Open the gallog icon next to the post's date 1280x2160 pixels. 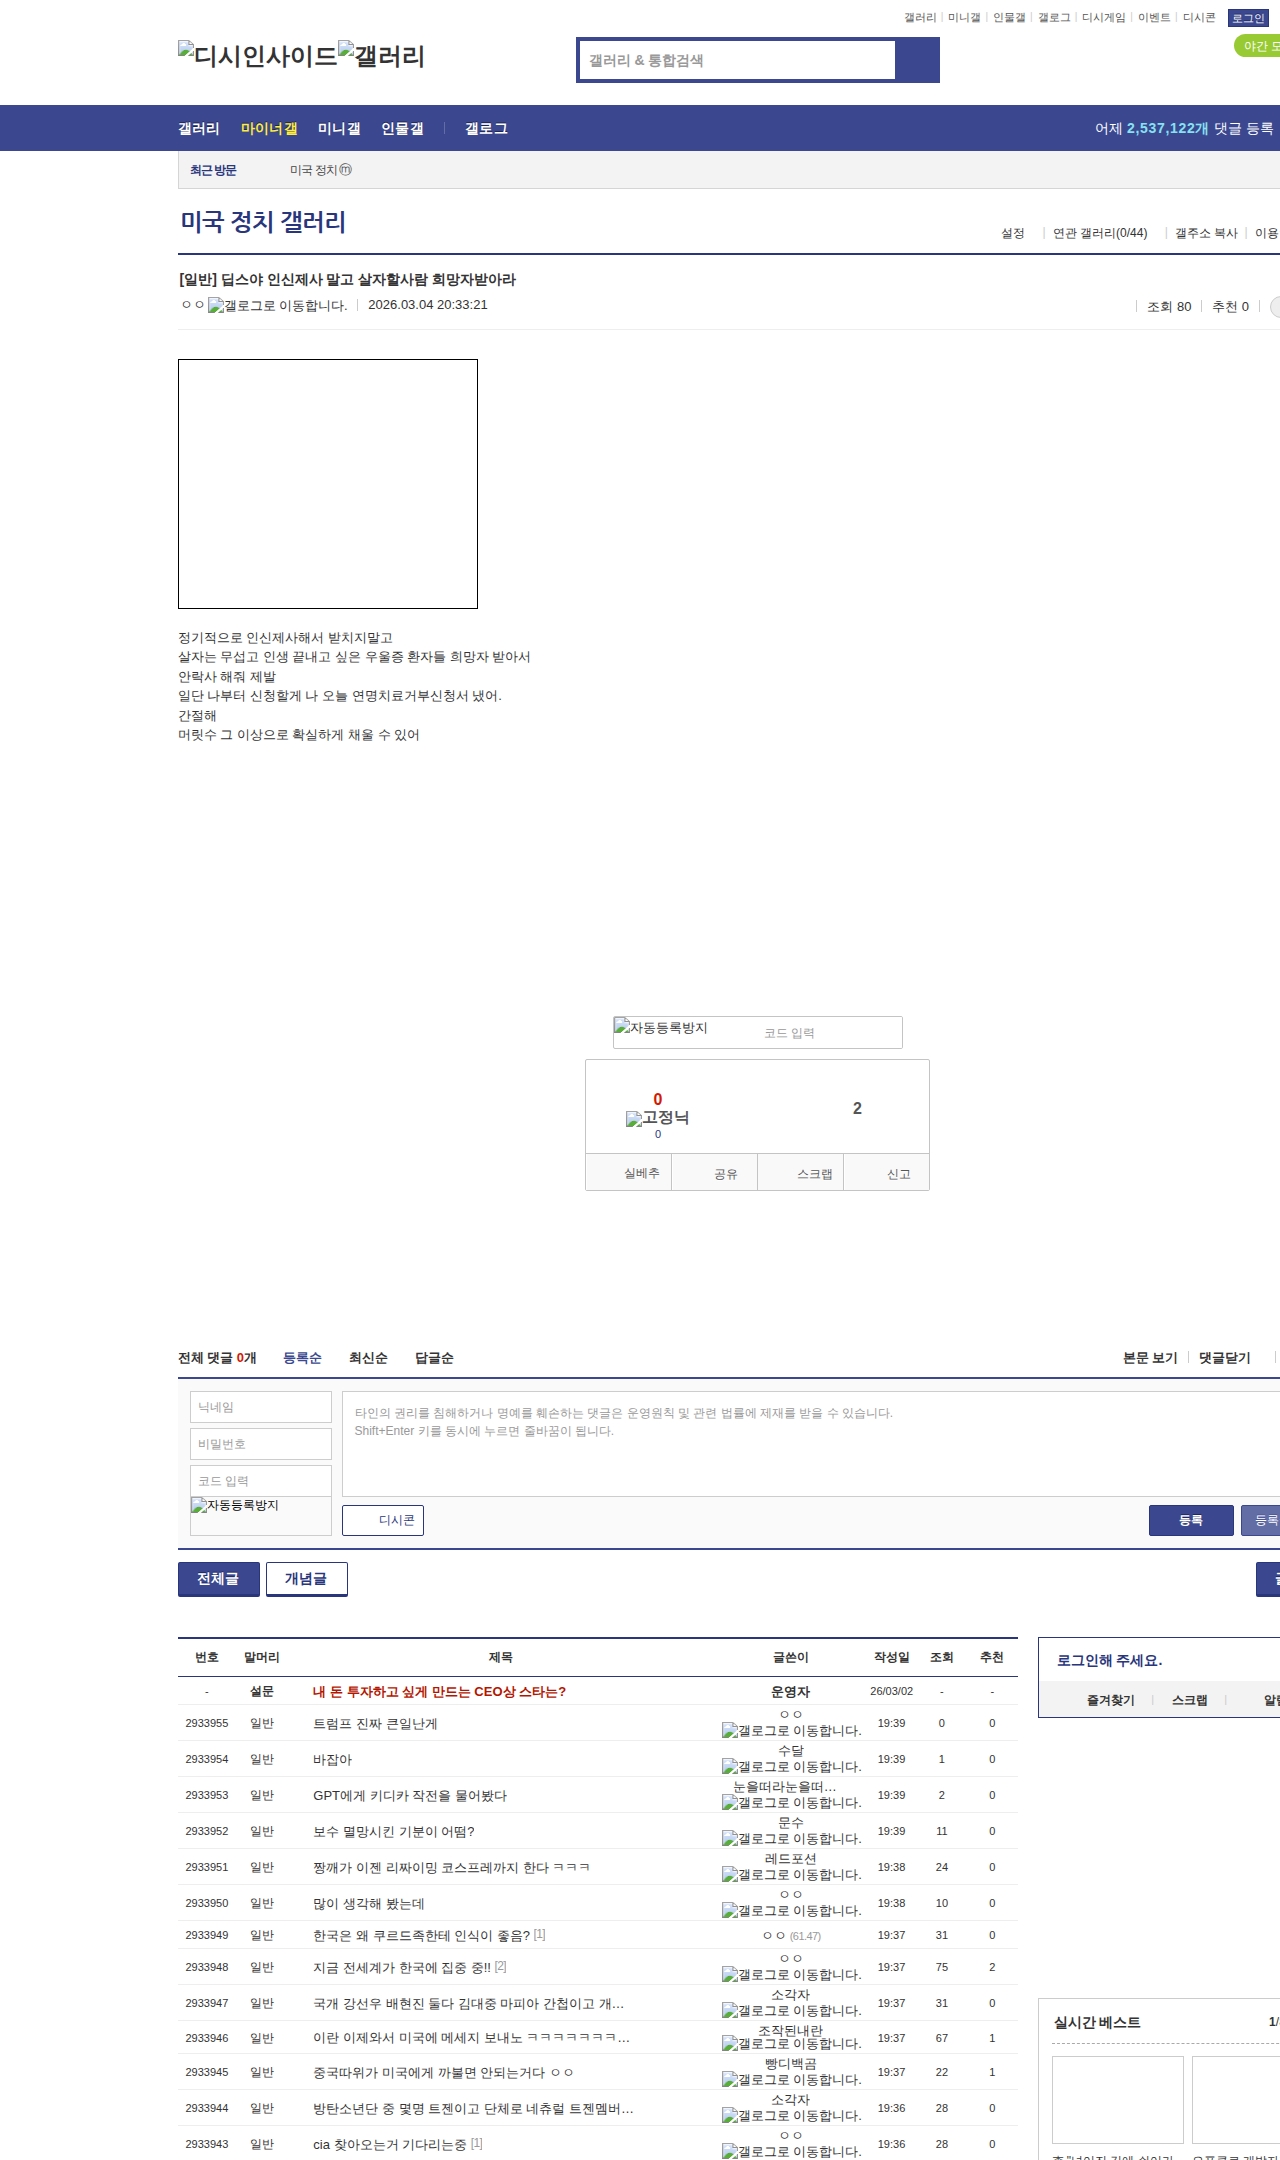click(x=277, y=305)
